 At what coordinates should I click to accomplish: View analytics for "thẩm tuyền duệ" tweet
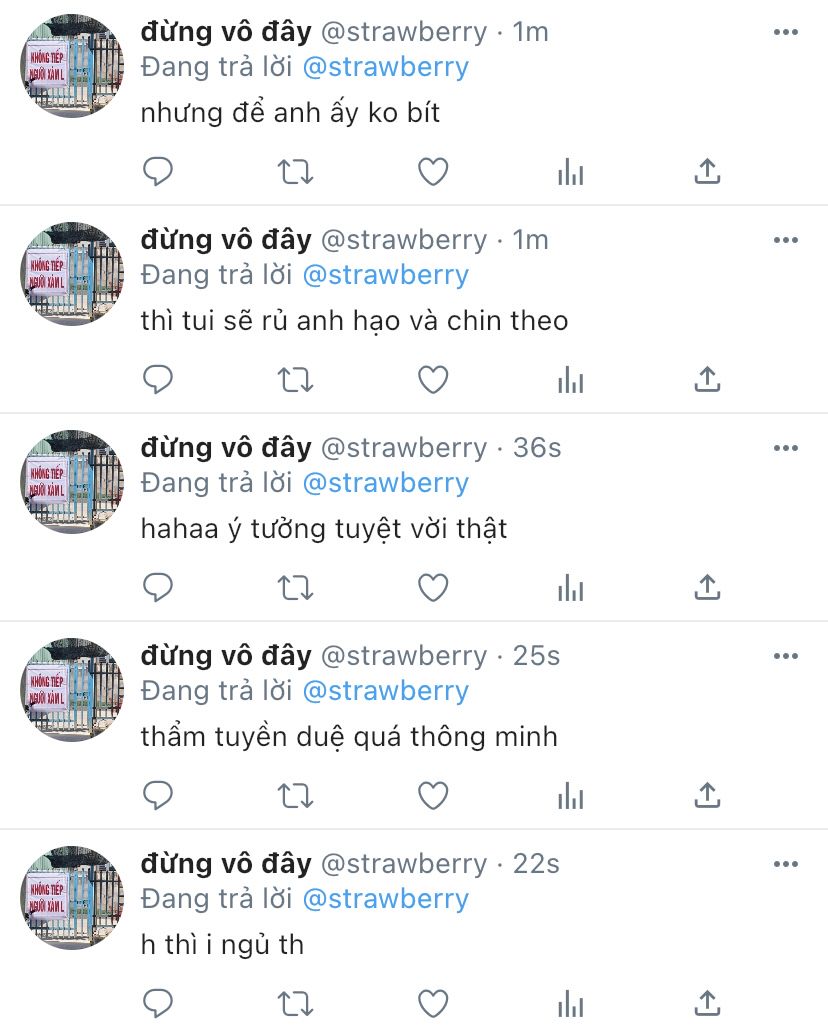pos(571,796)
